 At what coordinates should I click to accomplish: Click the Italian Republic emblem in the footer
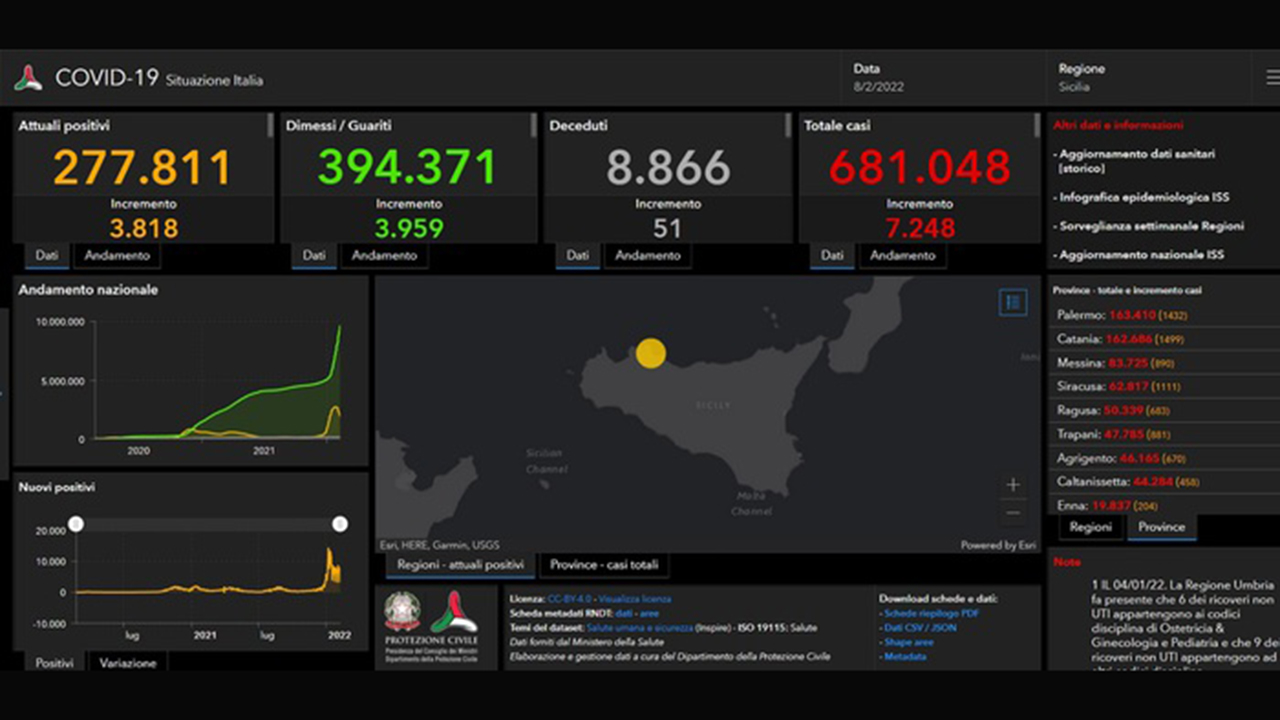[x=403, y=611]
